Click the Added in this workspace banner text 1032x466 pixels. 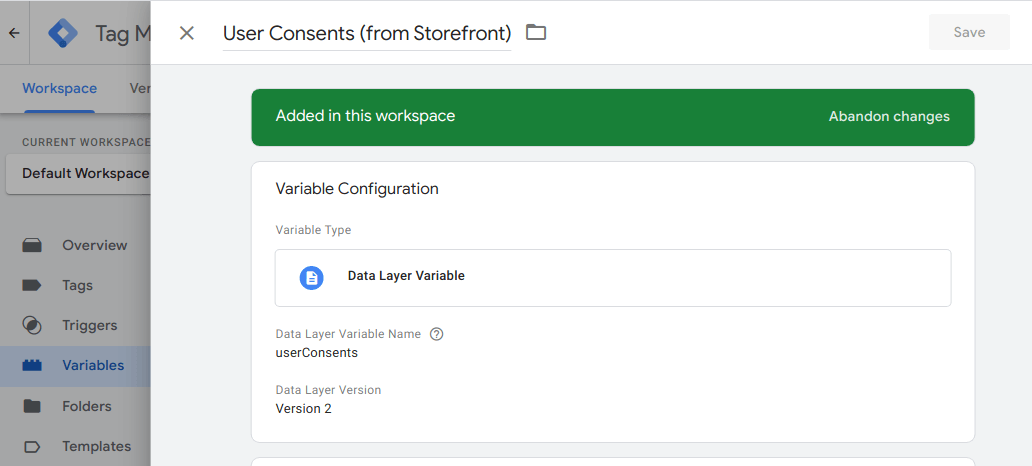(x=365, y=116)
